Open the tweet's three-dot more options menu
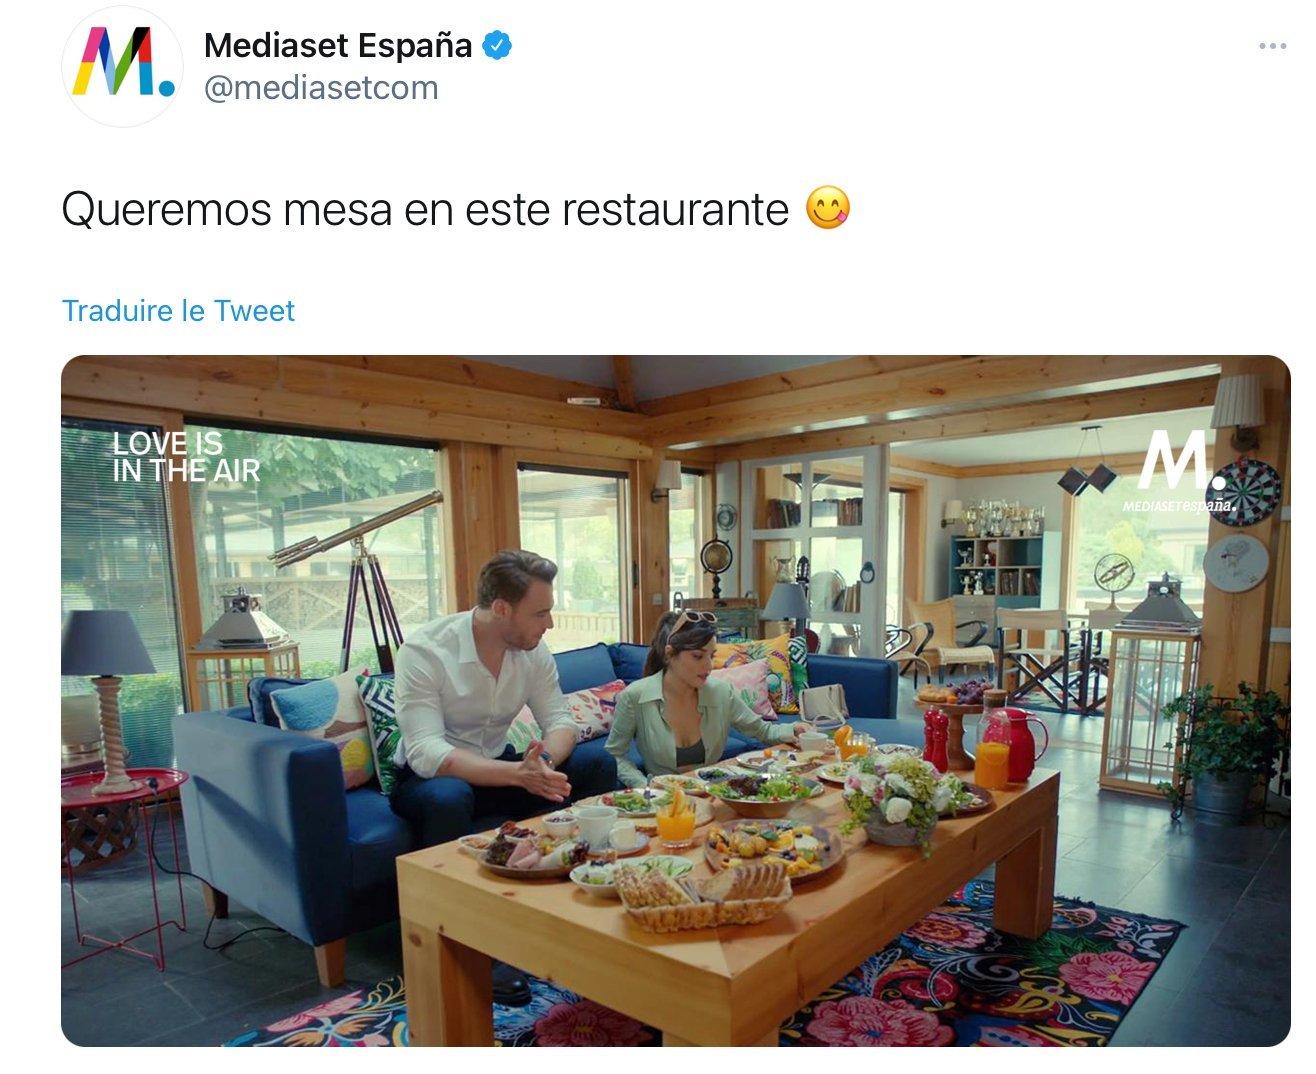Screen dimensions: 1316x1074 pyautogui.click(x=1272, y=46)
